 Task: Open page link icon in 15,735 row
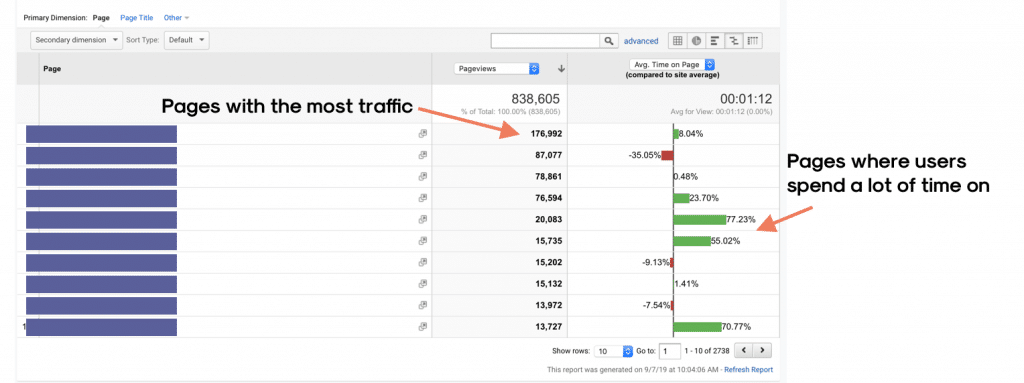pyautogui.click(x=423, y=241)
